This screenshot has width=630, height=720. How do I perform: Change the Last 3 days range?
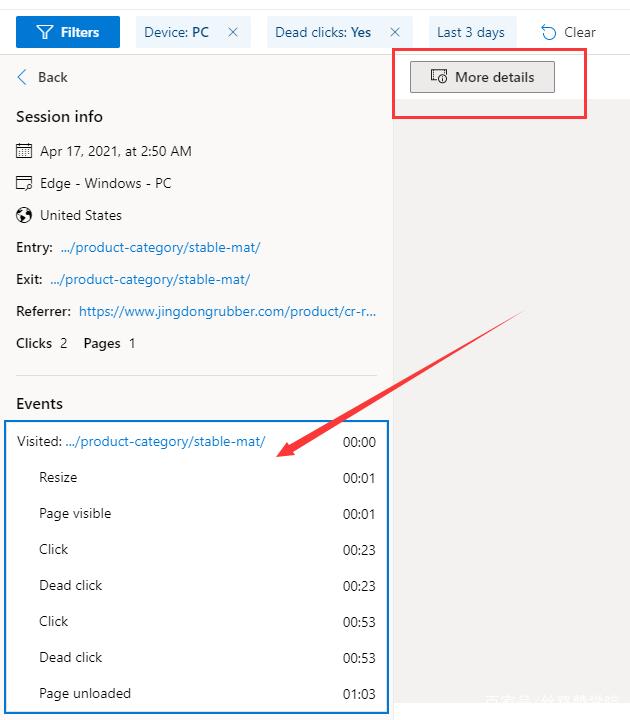(x=471, y=32)
